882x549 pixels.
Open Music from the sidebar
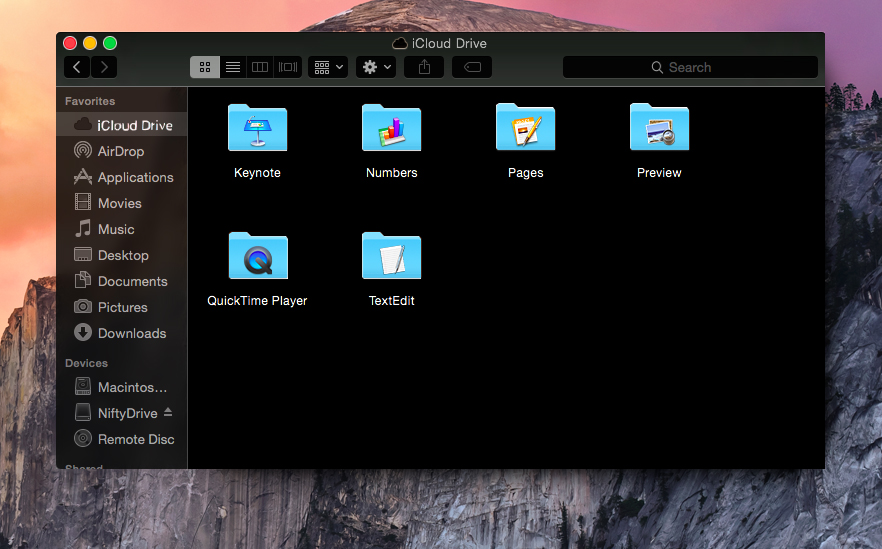122,229
